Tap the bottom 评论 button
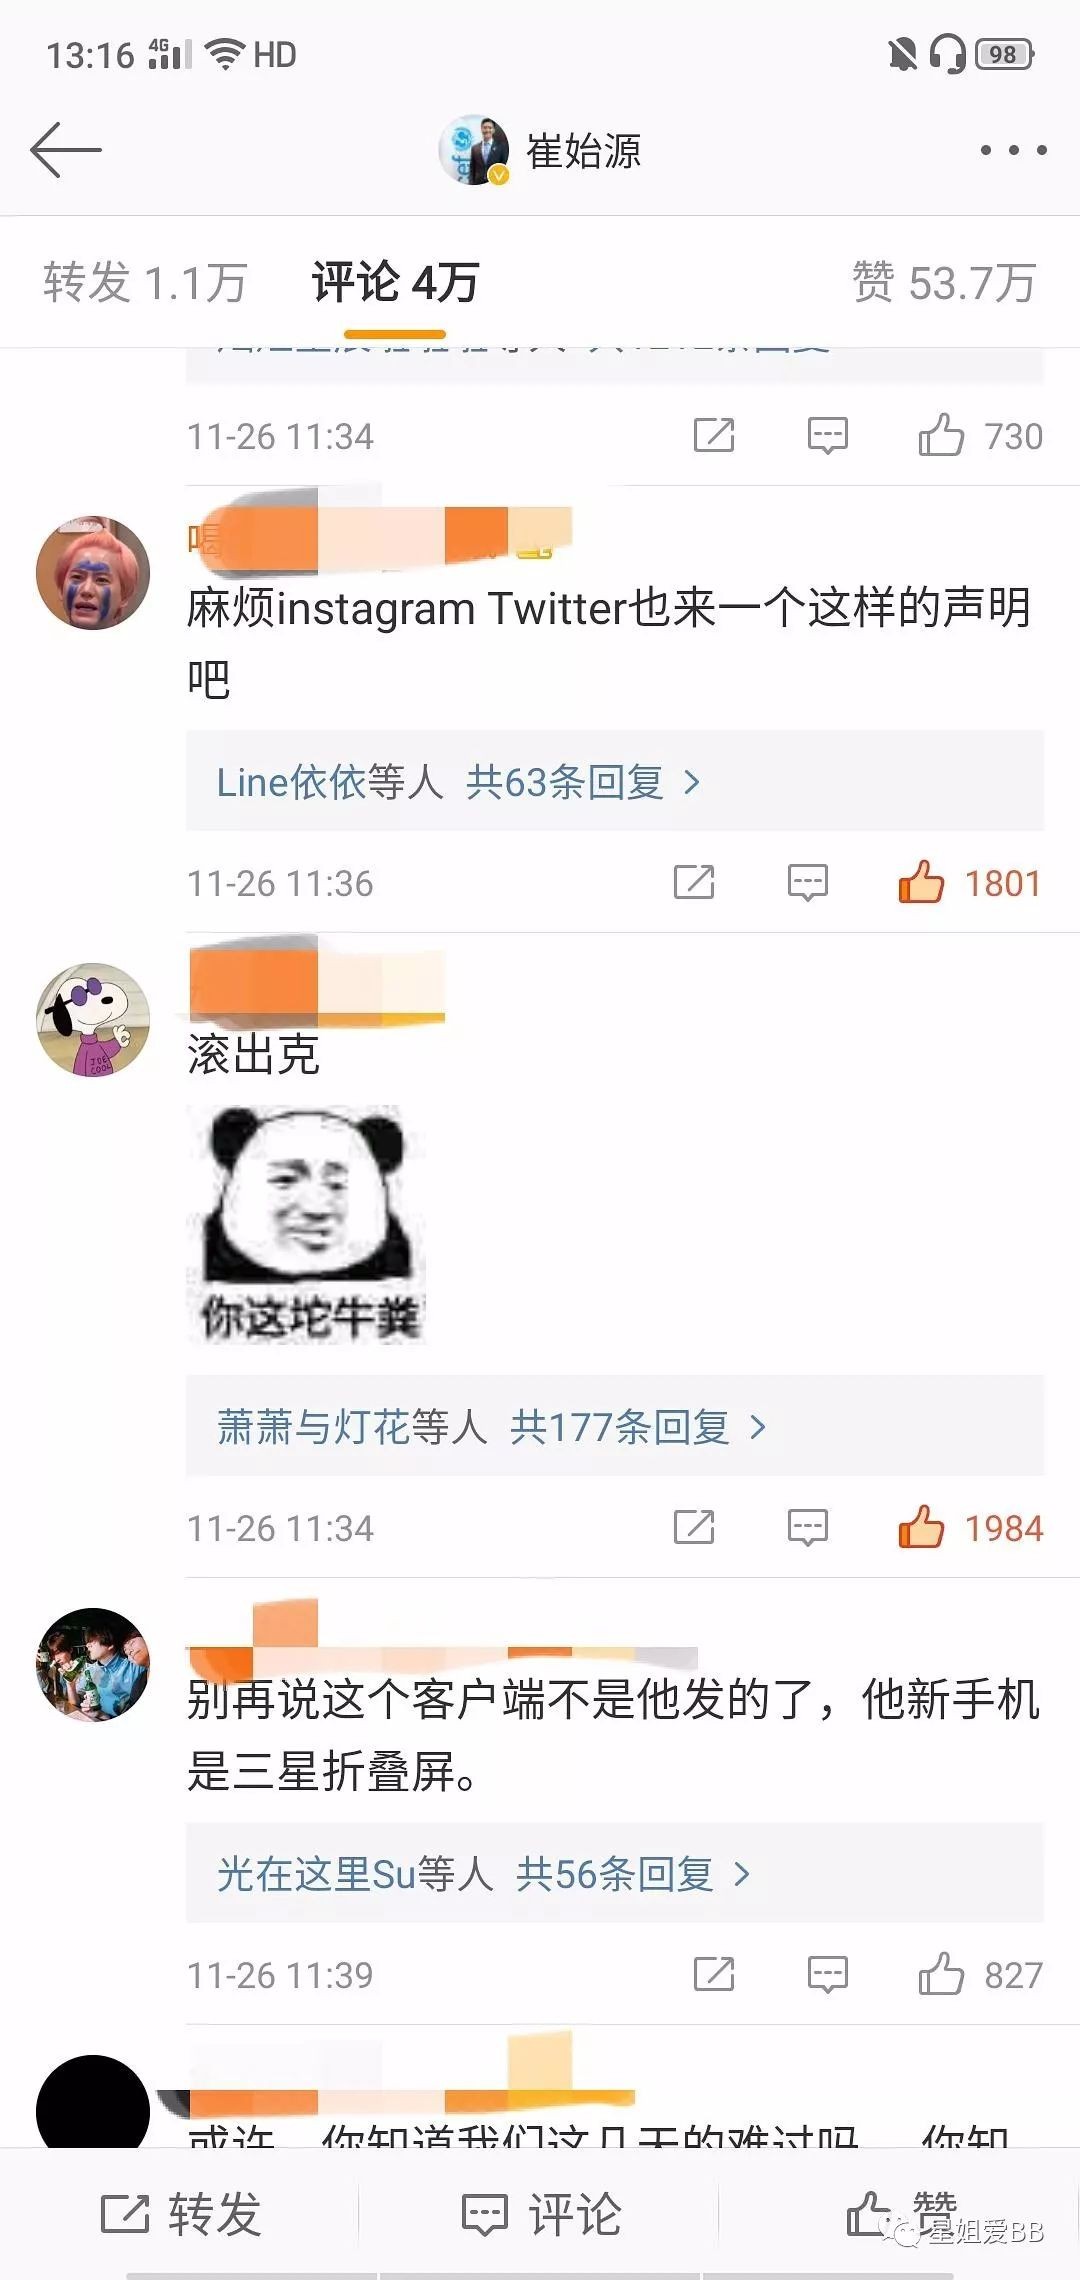 click(541, 2213)
